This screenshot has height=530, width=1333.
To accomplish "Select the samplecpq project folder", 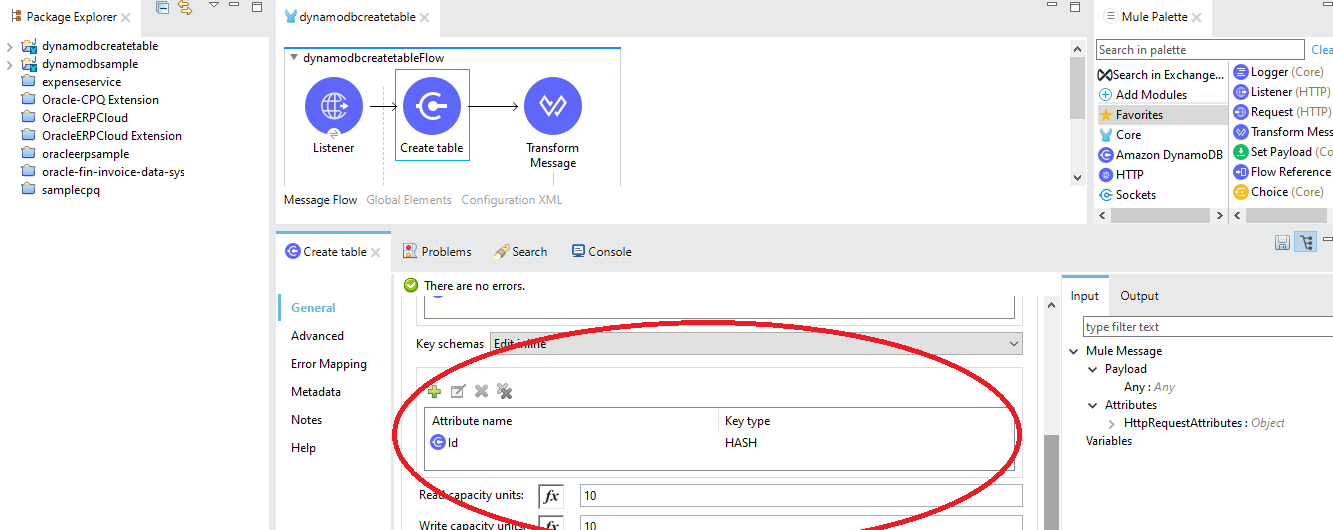I will coord(60,190).
